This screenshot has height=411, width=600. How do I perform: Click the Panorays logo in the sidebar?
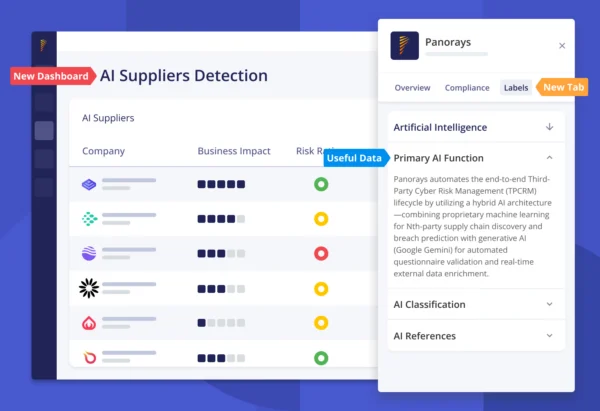coord(44,45)
